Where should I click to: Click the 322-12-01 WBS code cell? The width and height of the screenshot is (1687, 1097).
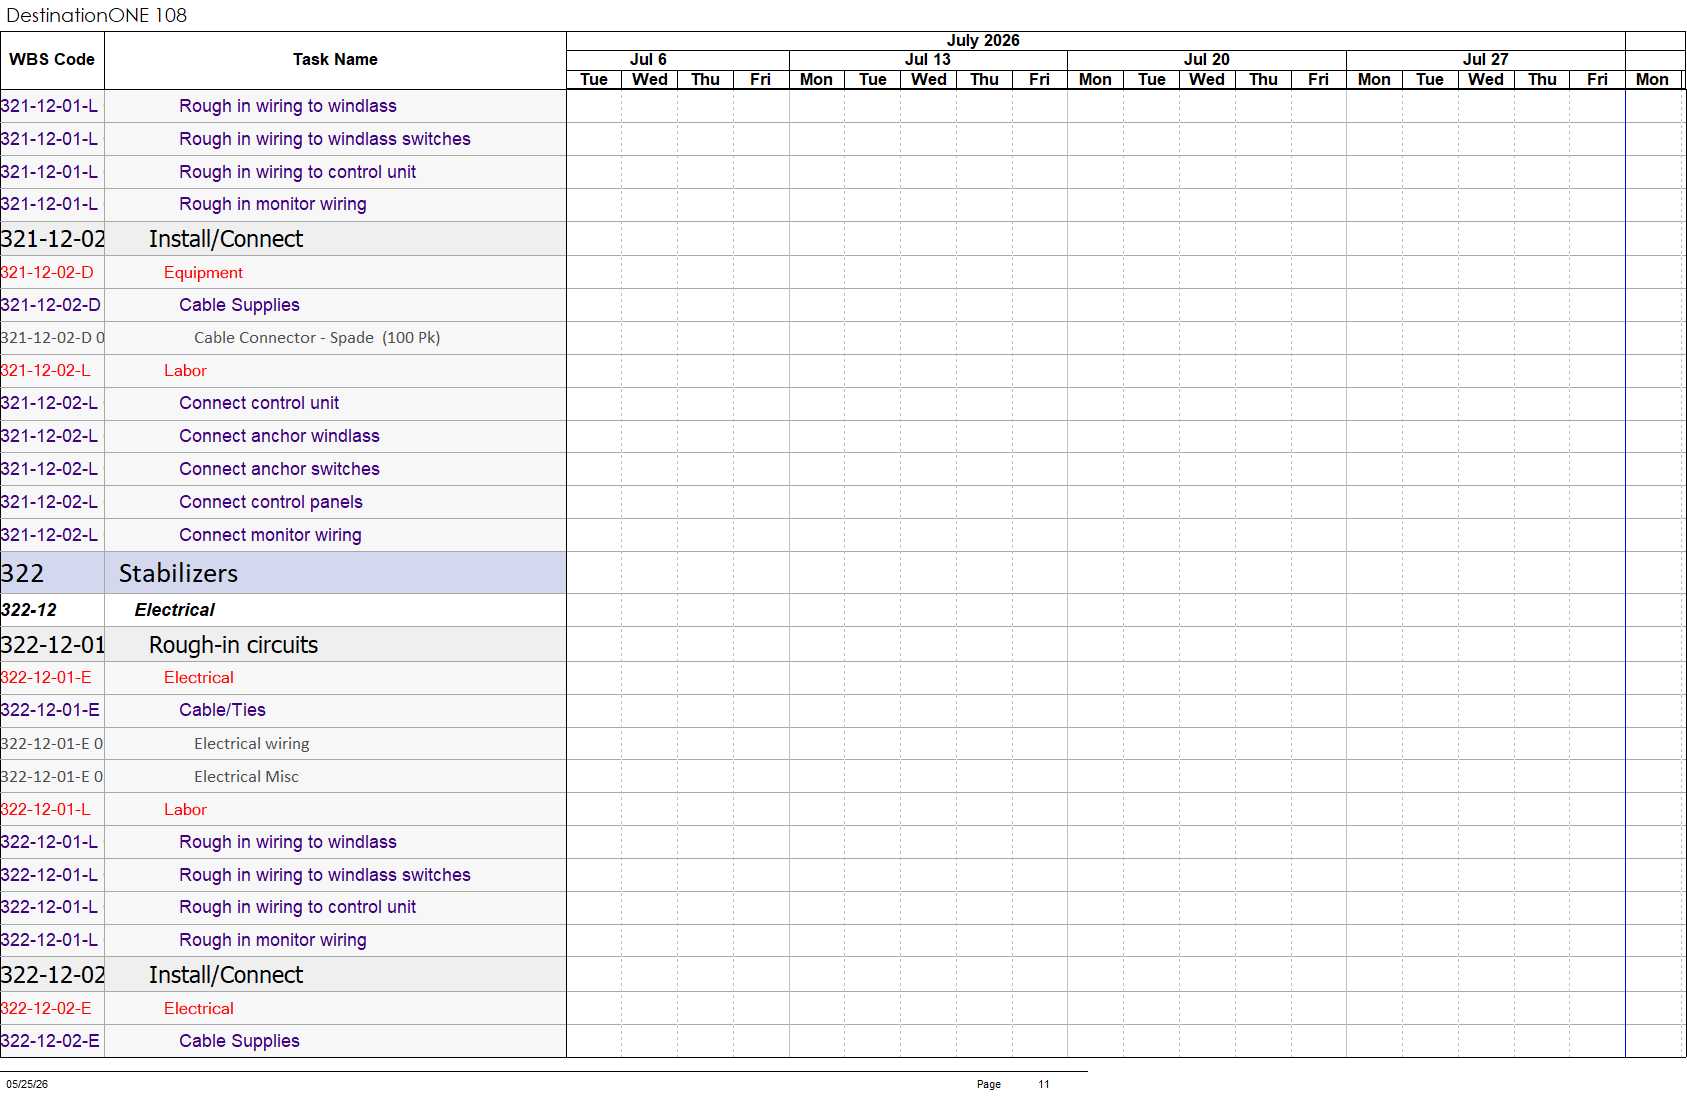(x=52, y=645)
